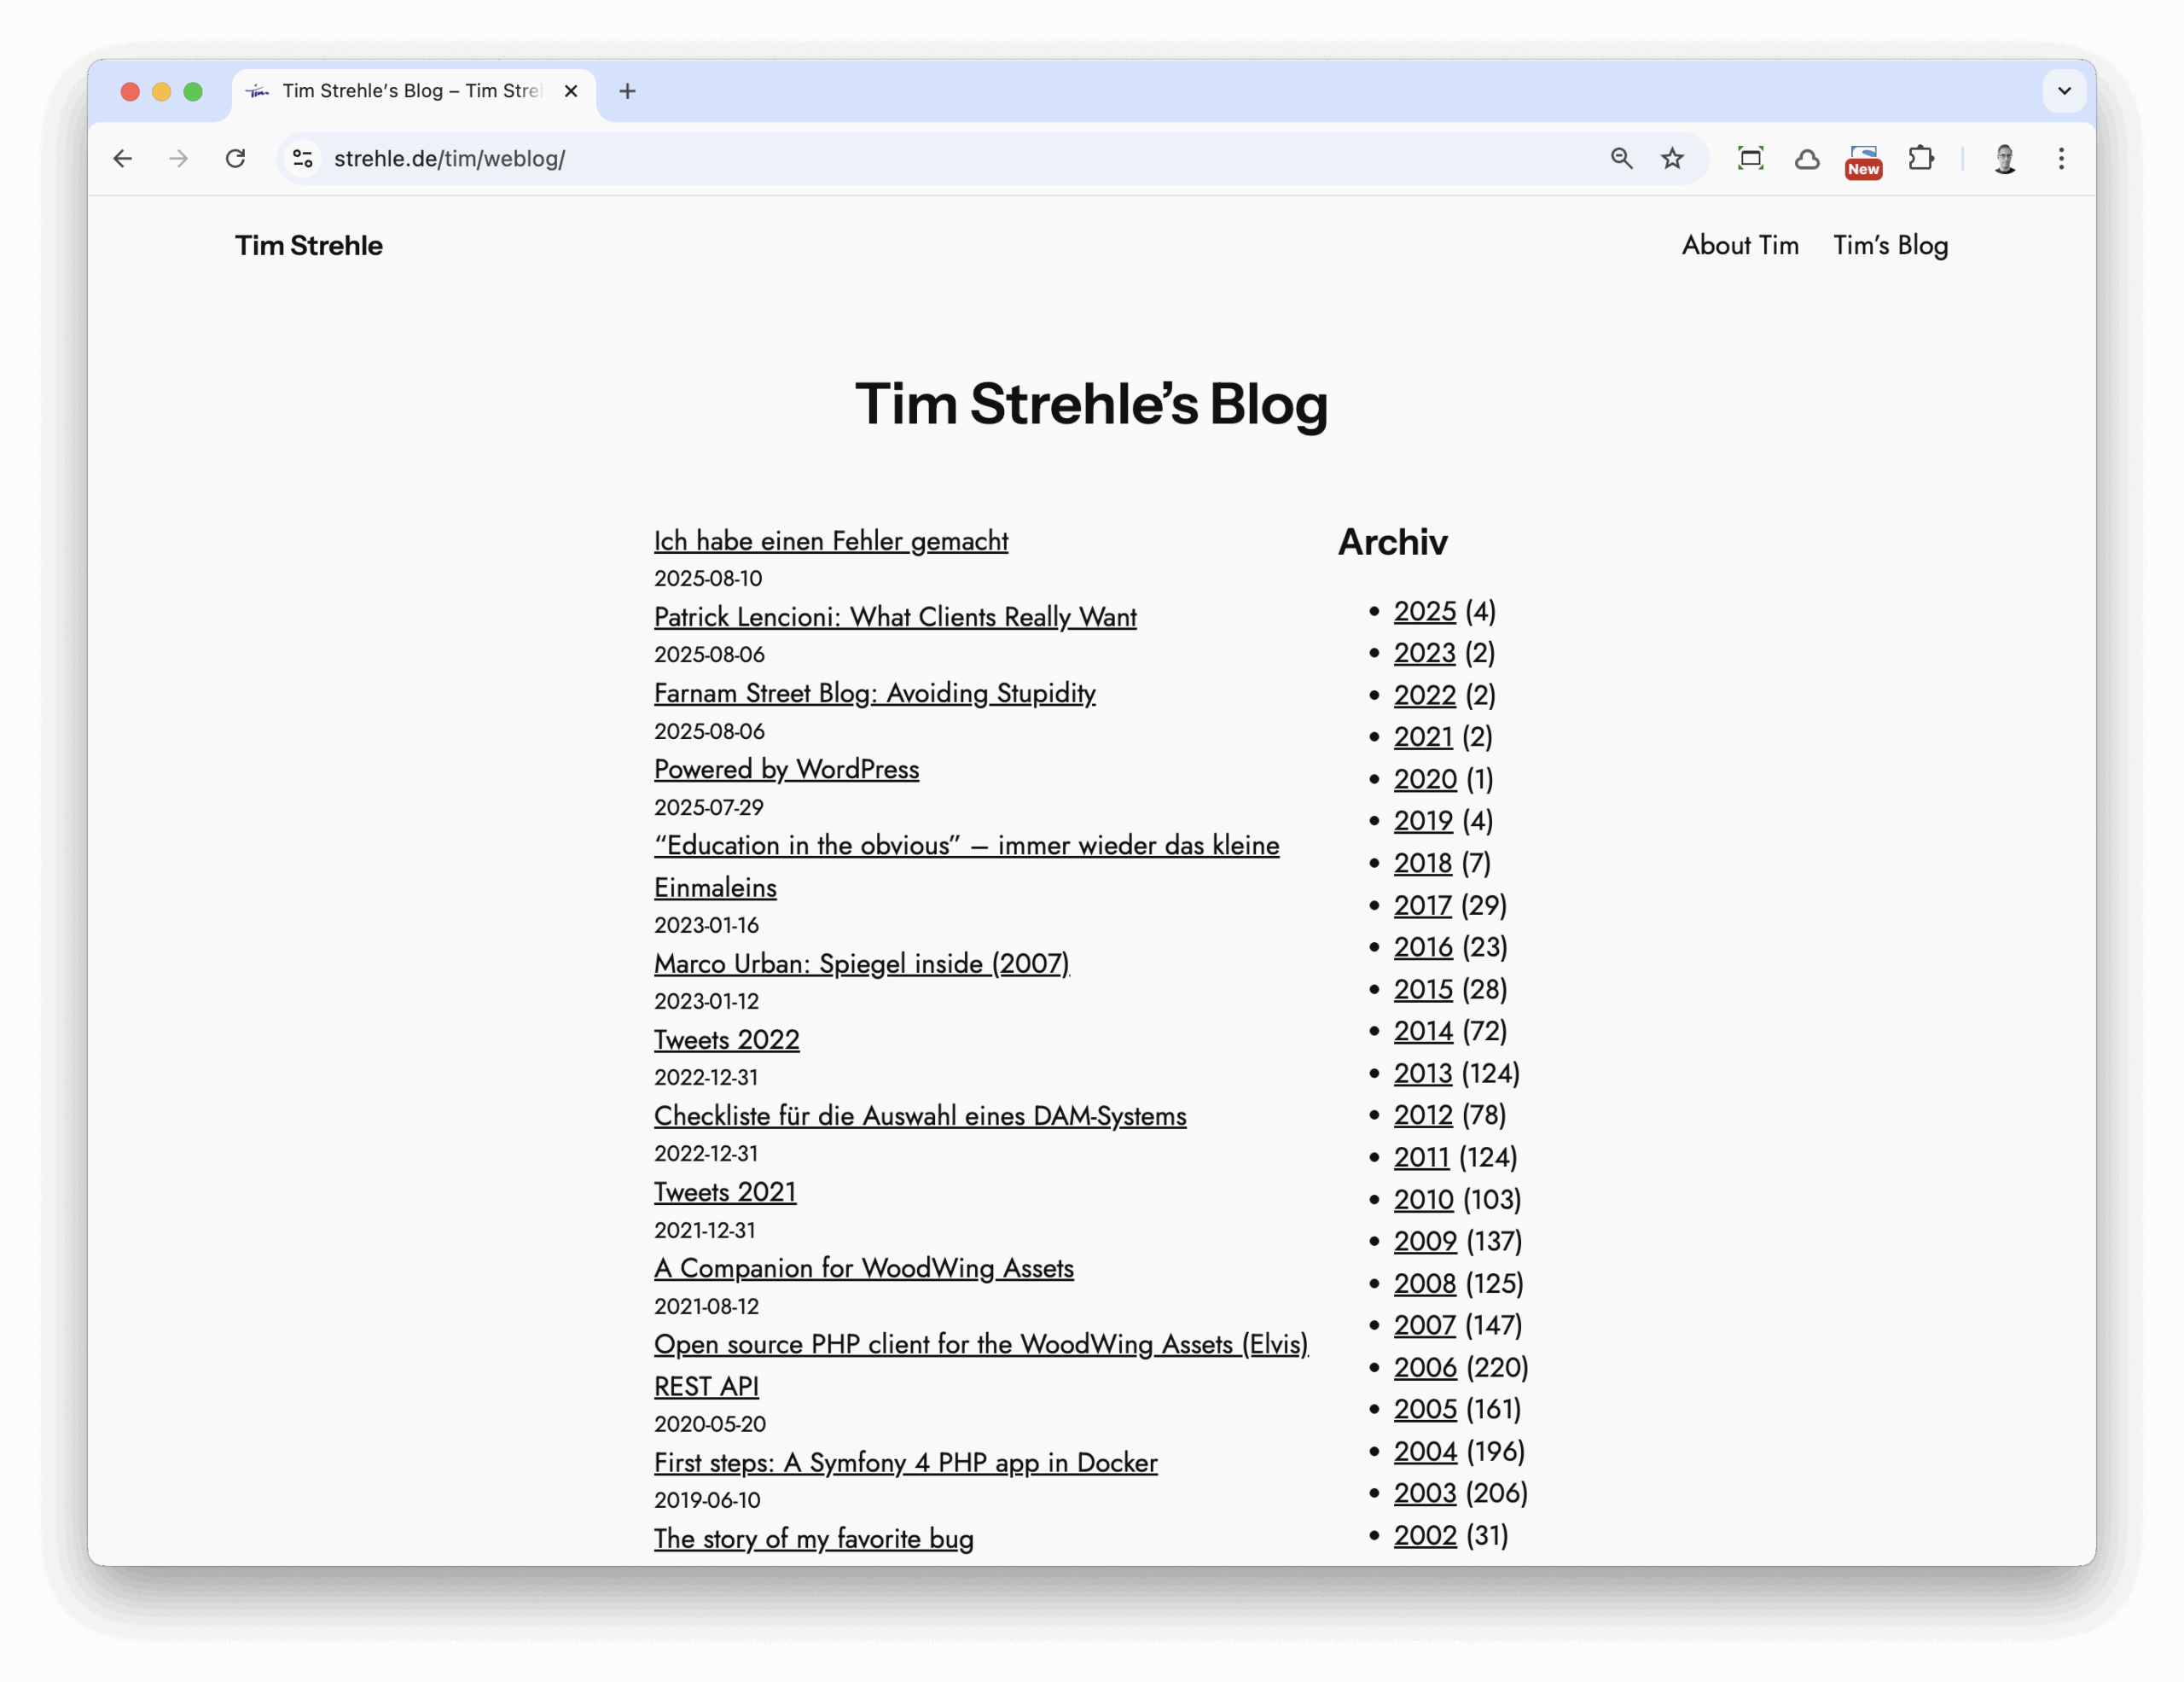Open site information icon in address bar
The width and height of the screenshot is (2184, 1682).
click(302, 158)
